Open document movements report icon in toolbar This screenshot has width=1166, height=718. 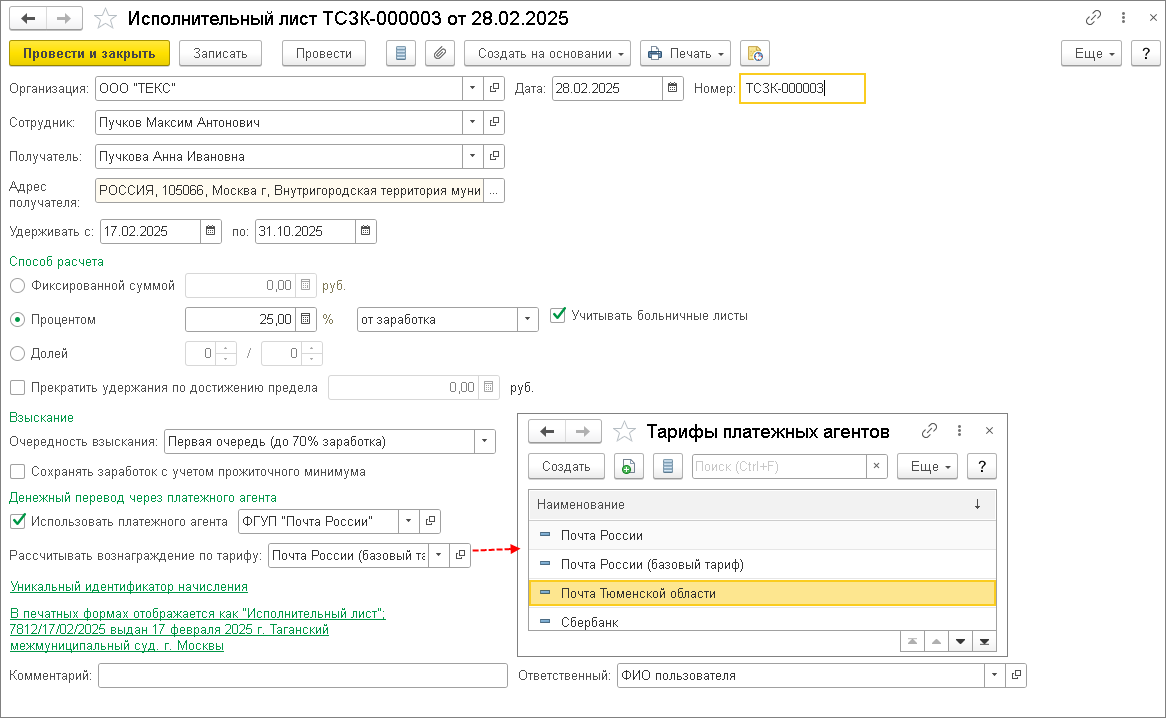[x=401, y=54]
